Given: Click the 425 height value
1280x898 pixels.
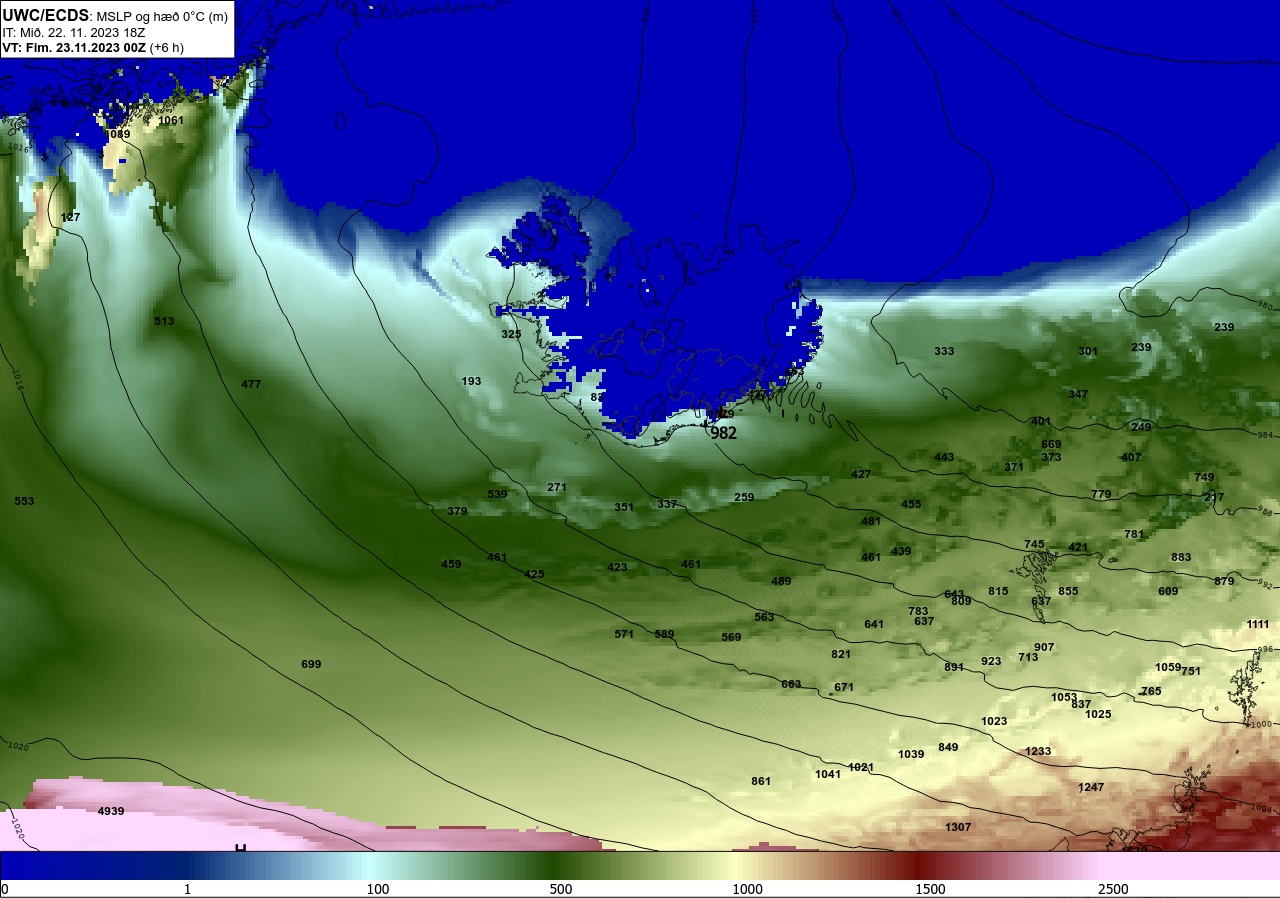Looking at the screenshot, I should (x=534, y=574).
